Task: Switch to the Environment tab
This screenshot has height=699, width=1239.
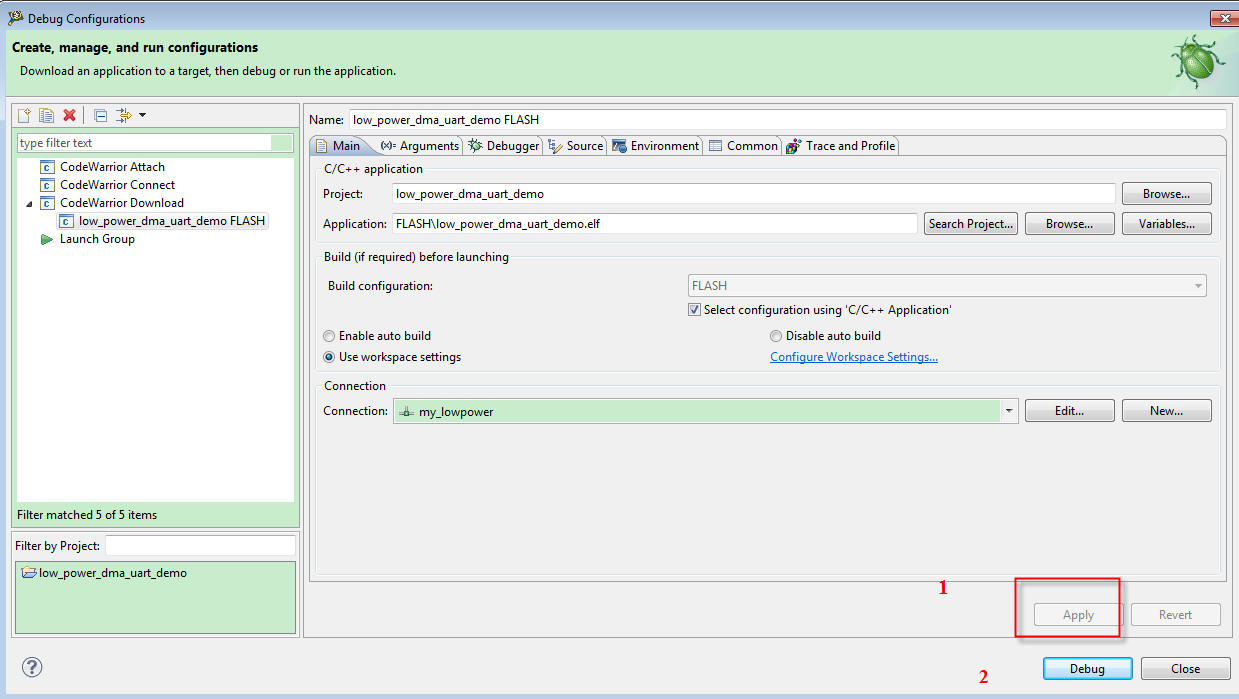Action: (656, 146)
